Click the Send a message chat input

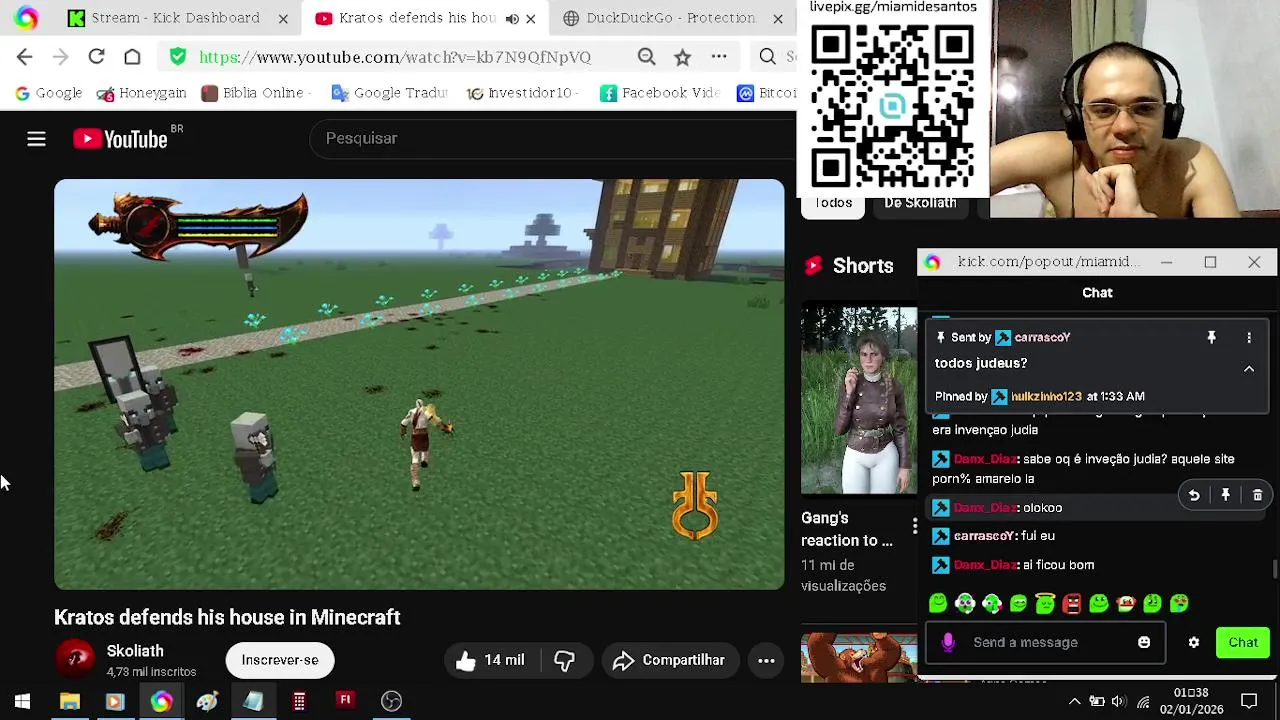pyautogui.click(x=1045, y=642)
